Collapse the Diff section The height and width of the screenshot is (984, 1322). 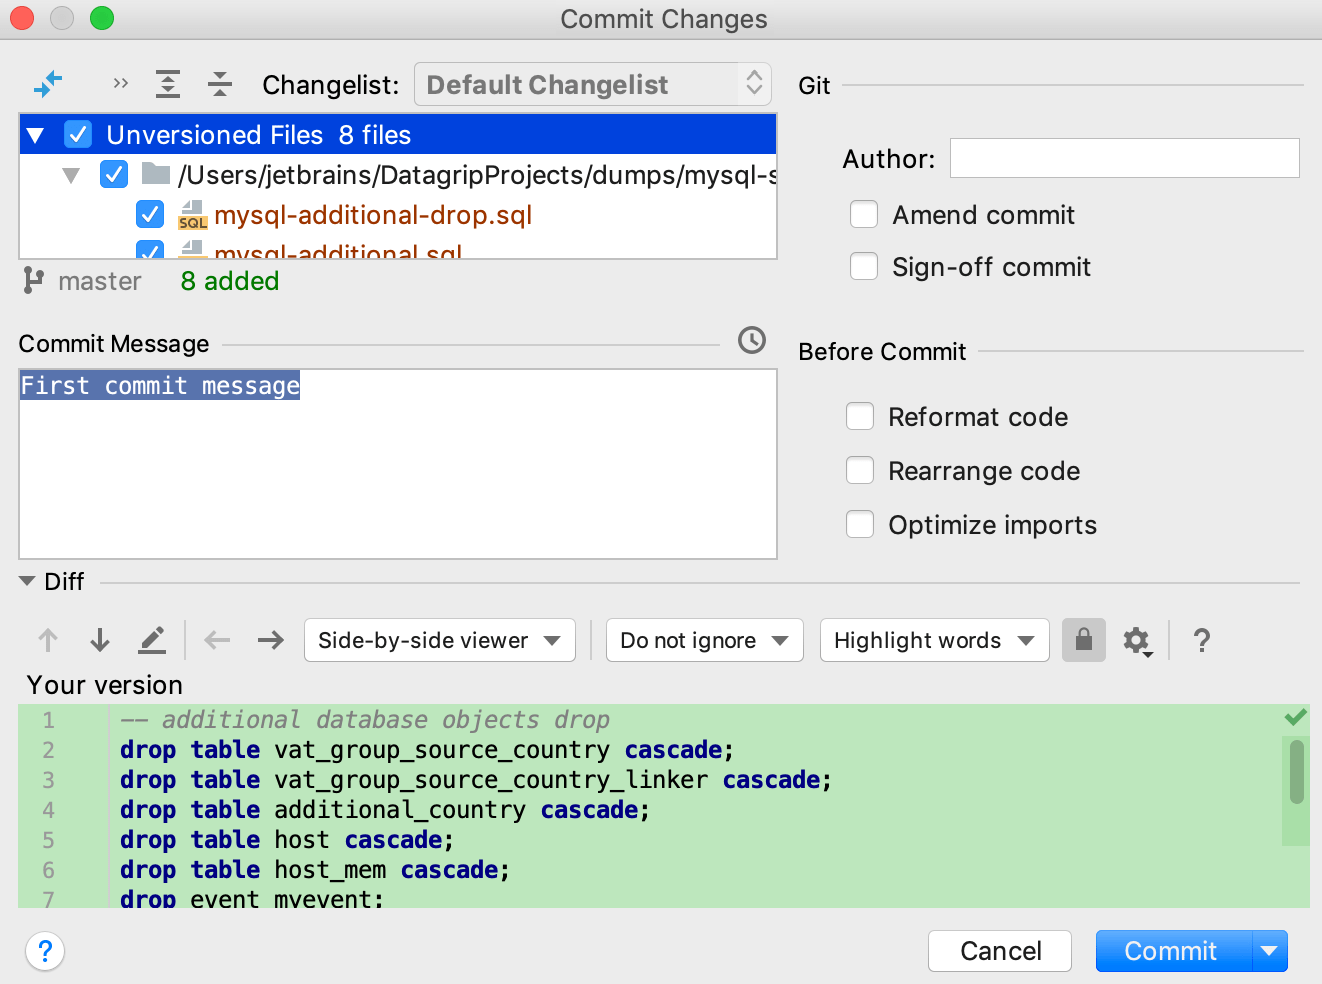tap(27, 581)
